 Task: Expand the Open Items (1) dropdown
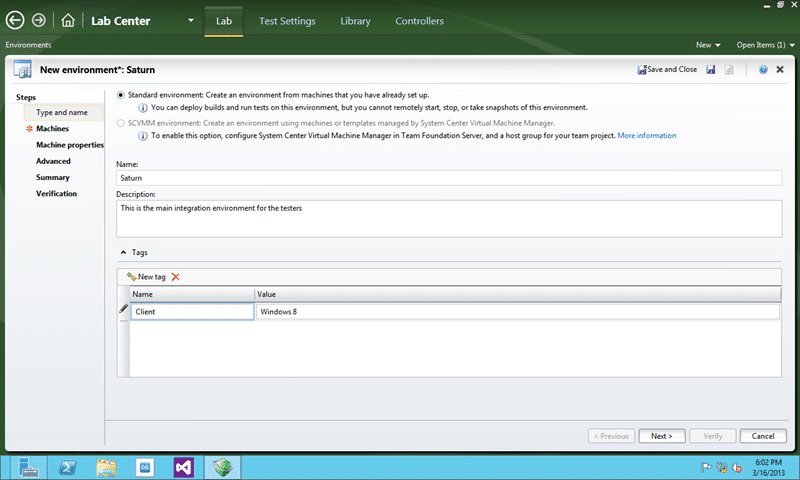pyautogui.click(x=765, y=45)
